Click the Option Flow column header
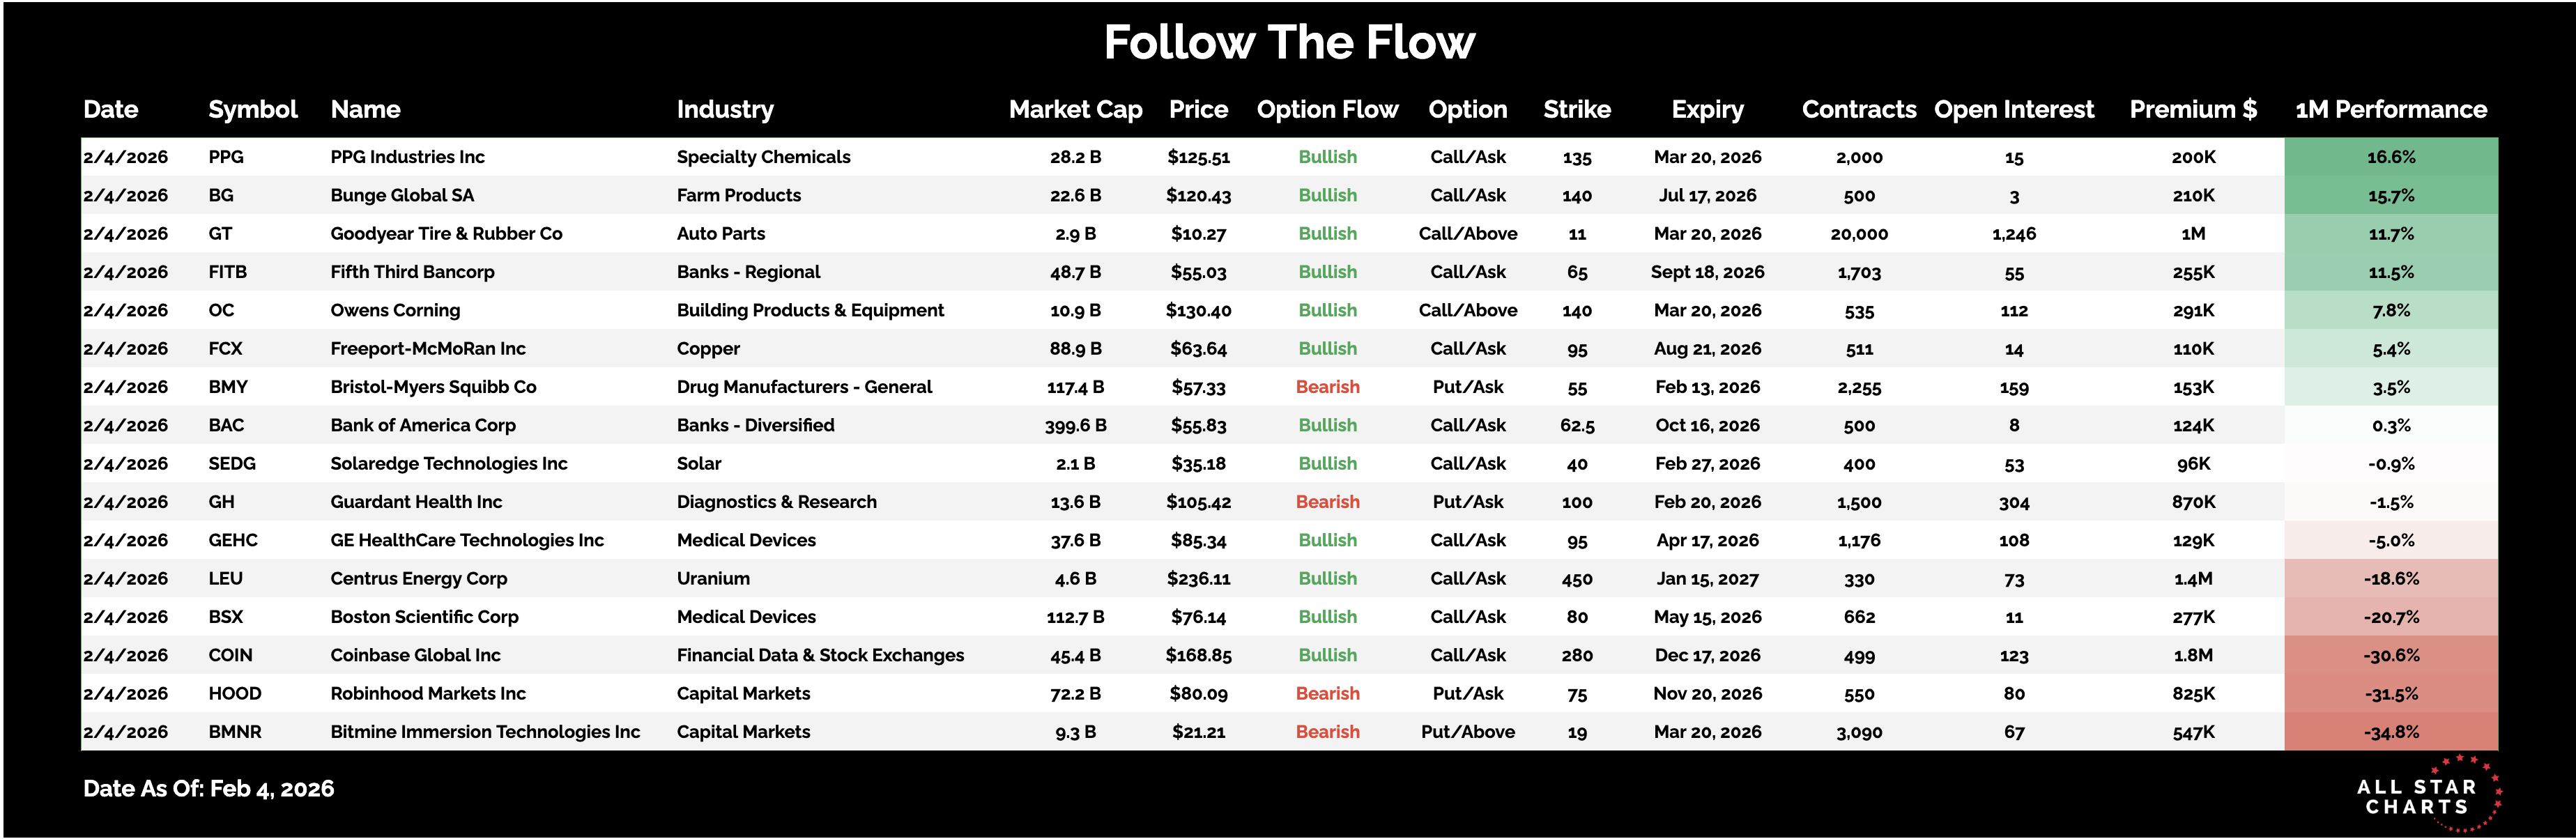The width and height of the screenshot is (2576, 839). click(x=1327, y=110)
